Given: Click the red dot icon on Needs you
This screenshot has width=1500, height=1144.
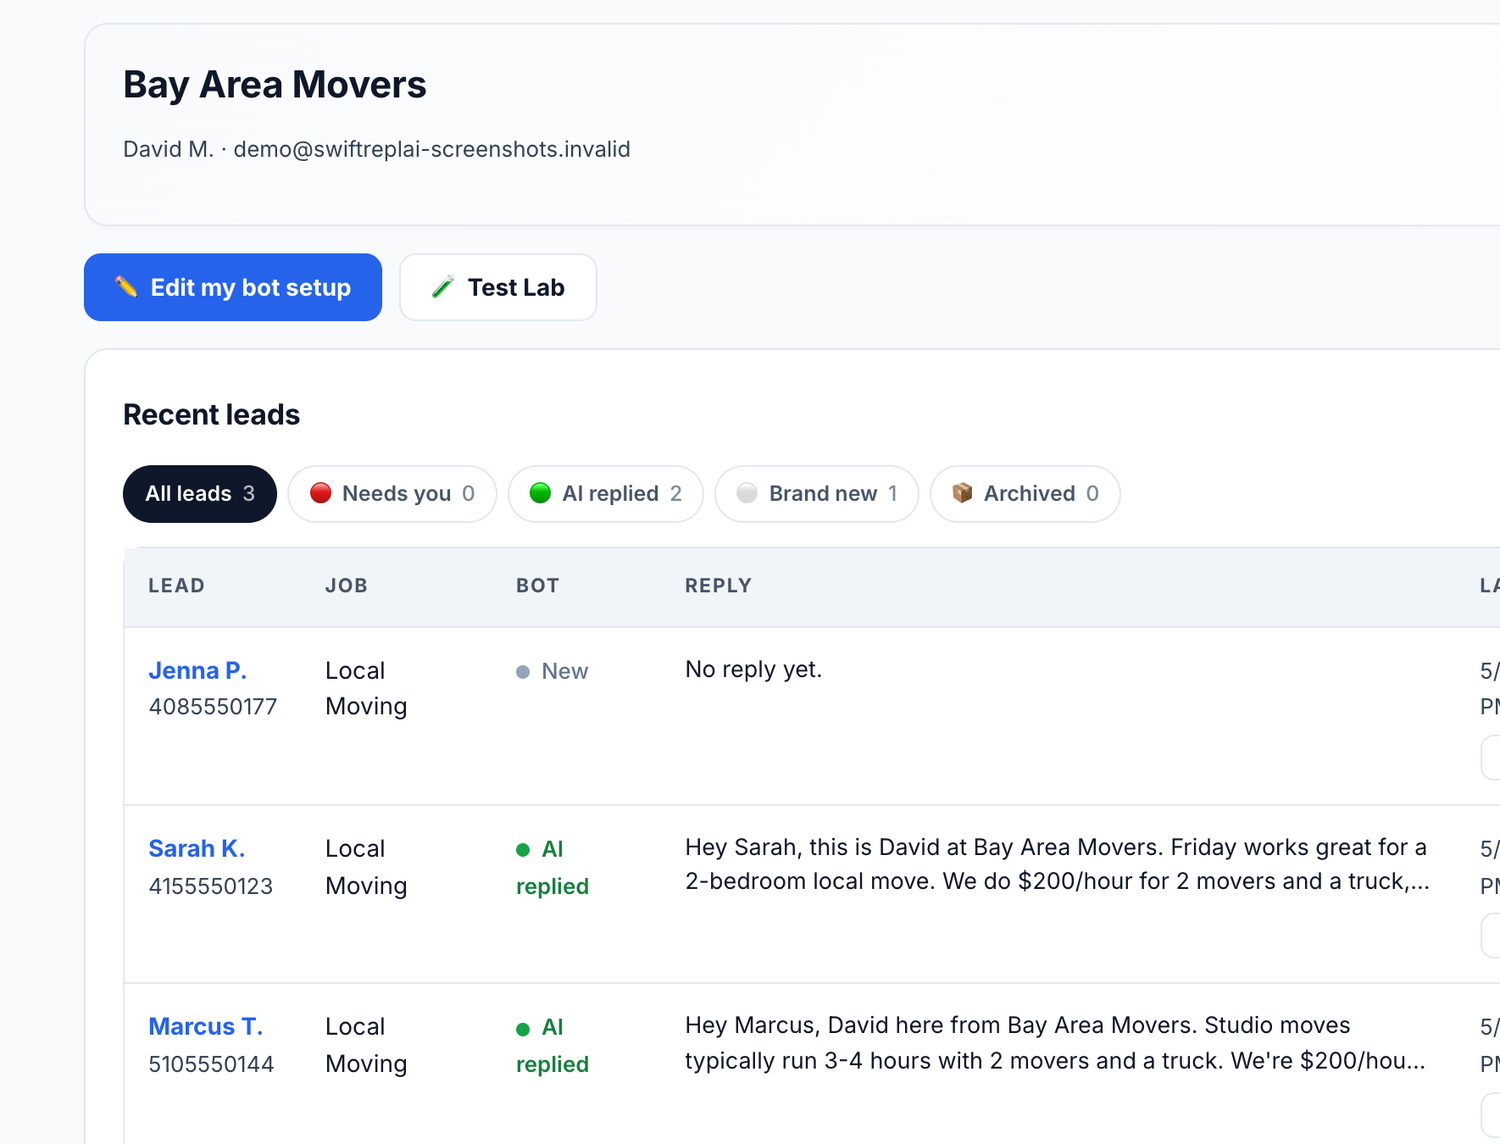Looking at the screenshot, I should pos(321,493).
